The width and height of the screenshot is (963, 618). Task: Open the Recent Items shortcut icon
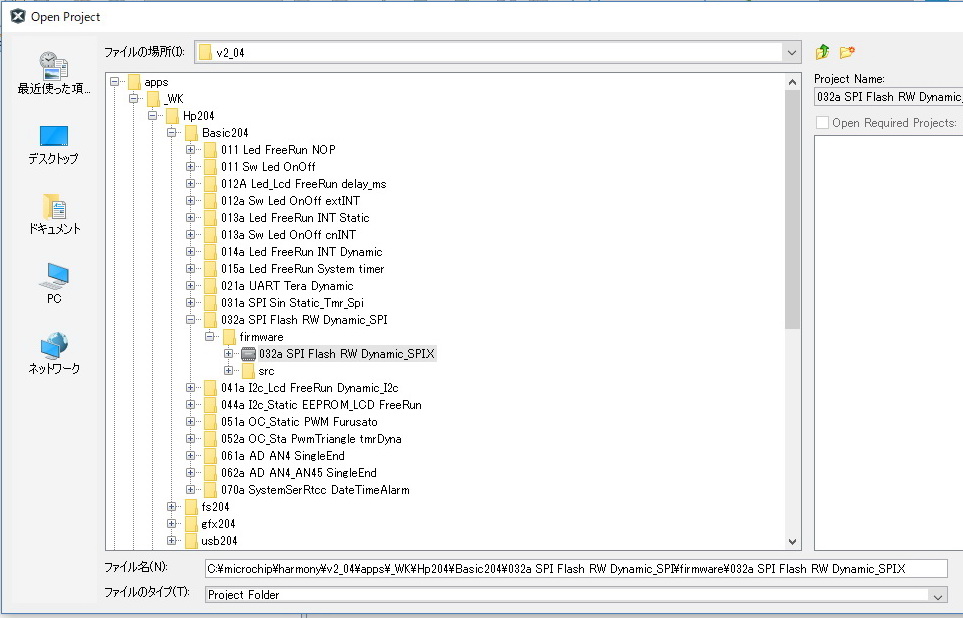point(54,64)
